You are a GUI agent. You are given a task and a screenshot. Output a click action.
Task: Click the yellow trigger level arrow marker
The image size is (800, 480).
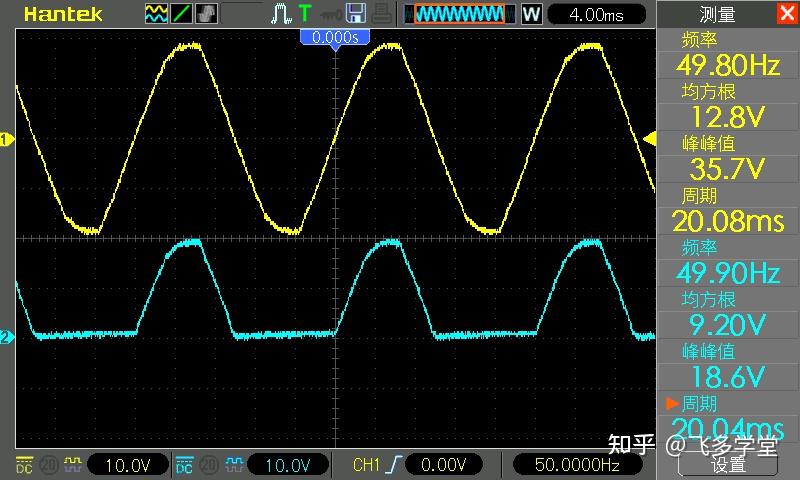tap(649, 139)
